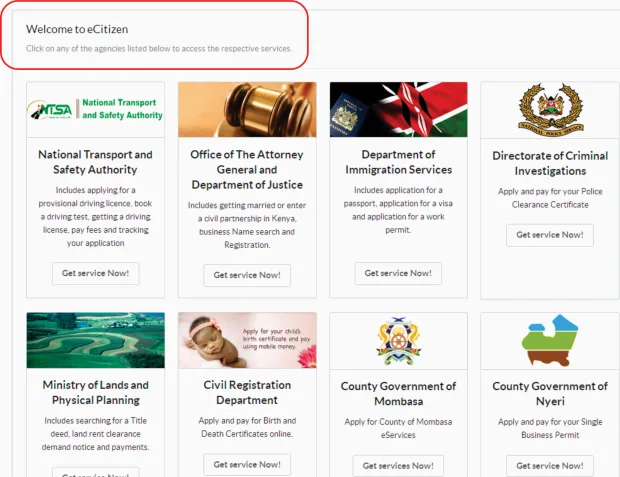
Task: Click the sleeping baby birth certificate banner
Action: (247, 340)
